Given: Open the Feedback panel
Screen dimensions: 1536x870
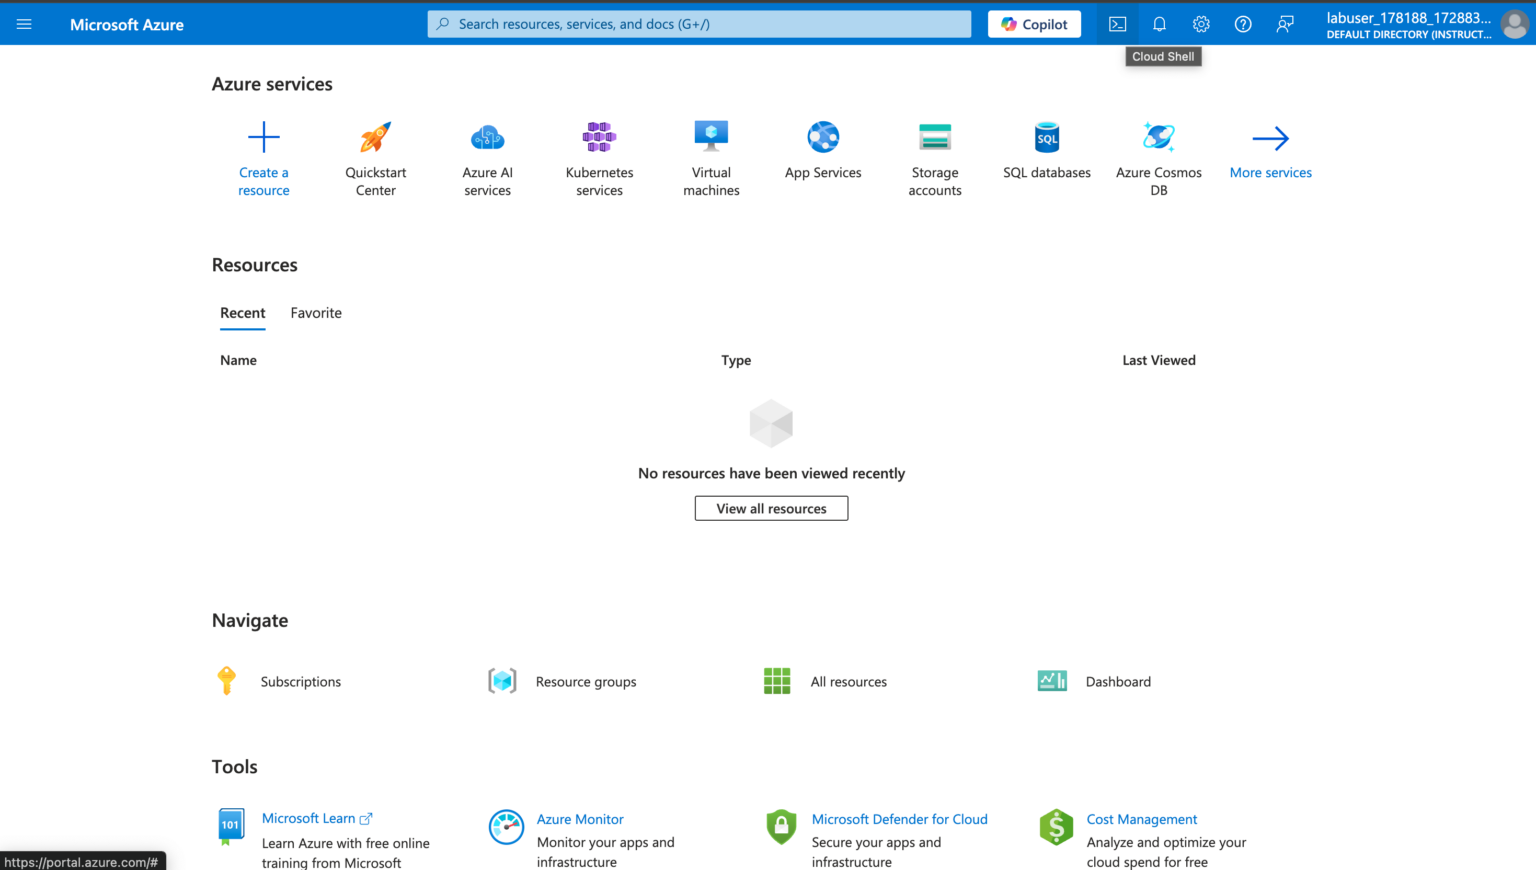Looking at the screenshot, I should 1285,23.
